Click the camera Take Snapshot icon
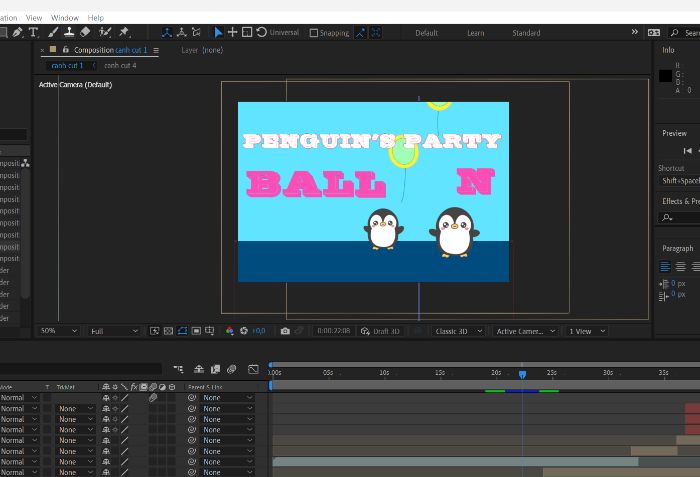The width and height of the screenshot is (700, 477). [x=285, y=331]
